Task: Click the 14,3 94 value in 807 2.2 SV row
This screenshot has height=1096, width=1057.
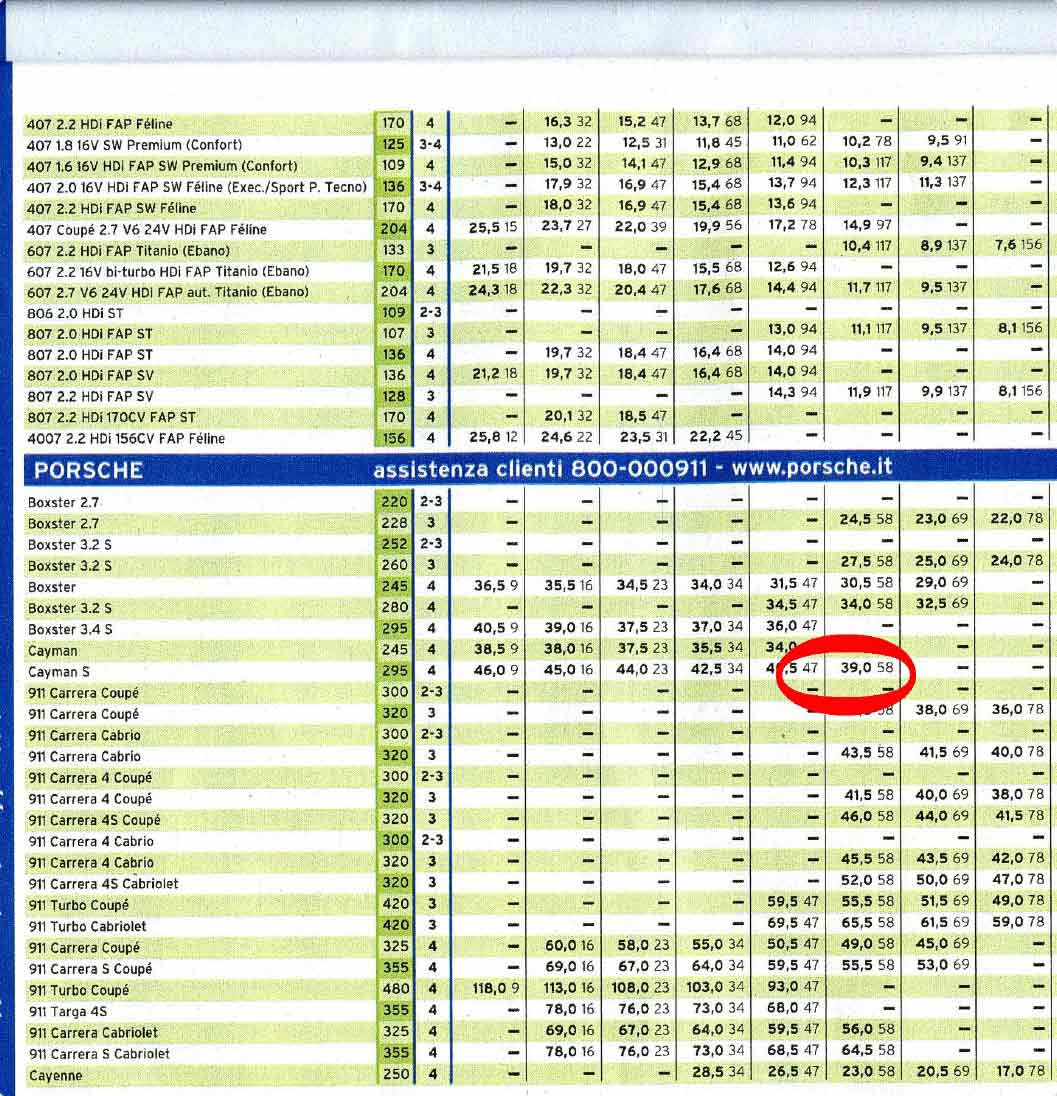Action: [x=792, y=392]
